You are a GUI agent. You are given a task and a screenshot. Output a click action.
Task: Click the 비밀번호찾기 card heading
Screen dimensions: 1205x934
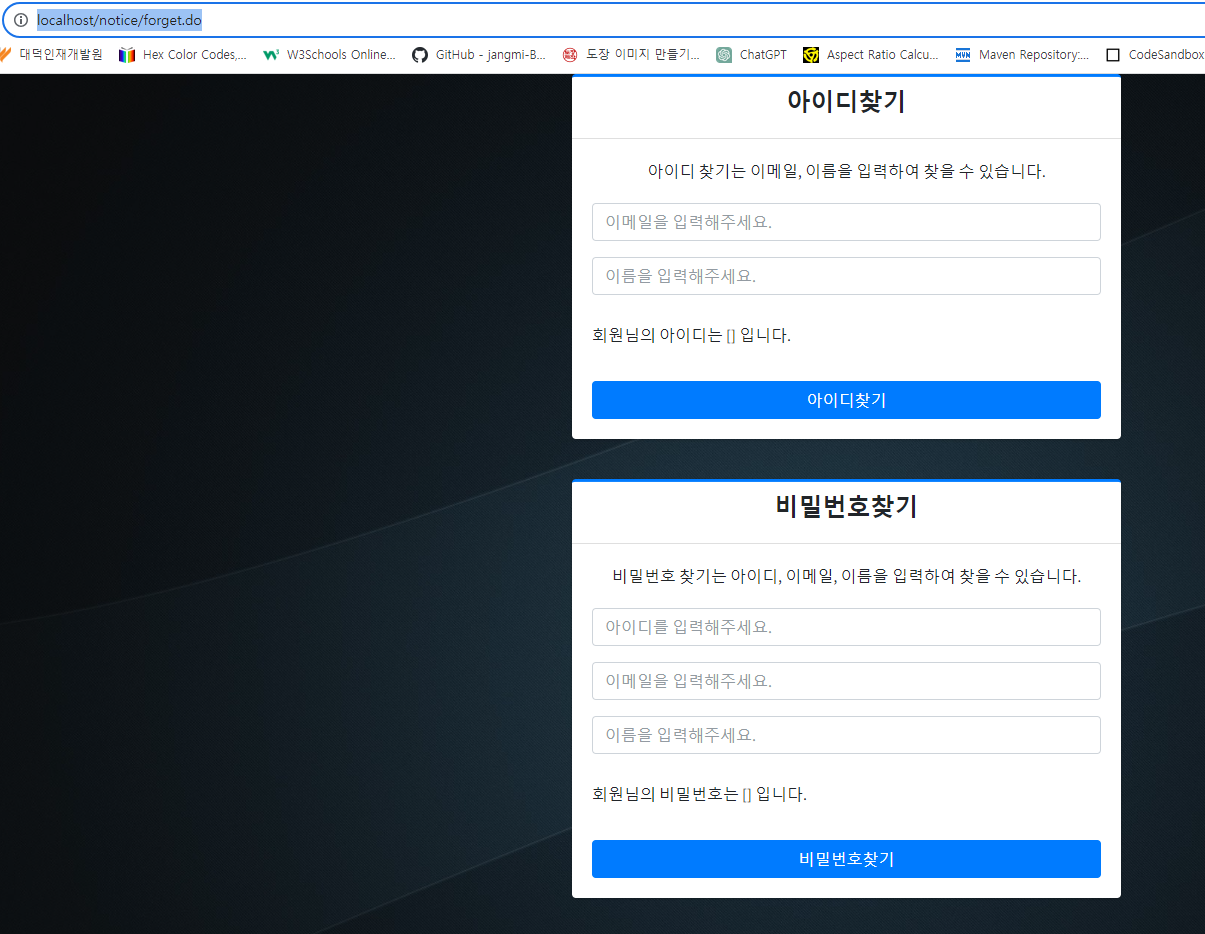click(846, 506)
